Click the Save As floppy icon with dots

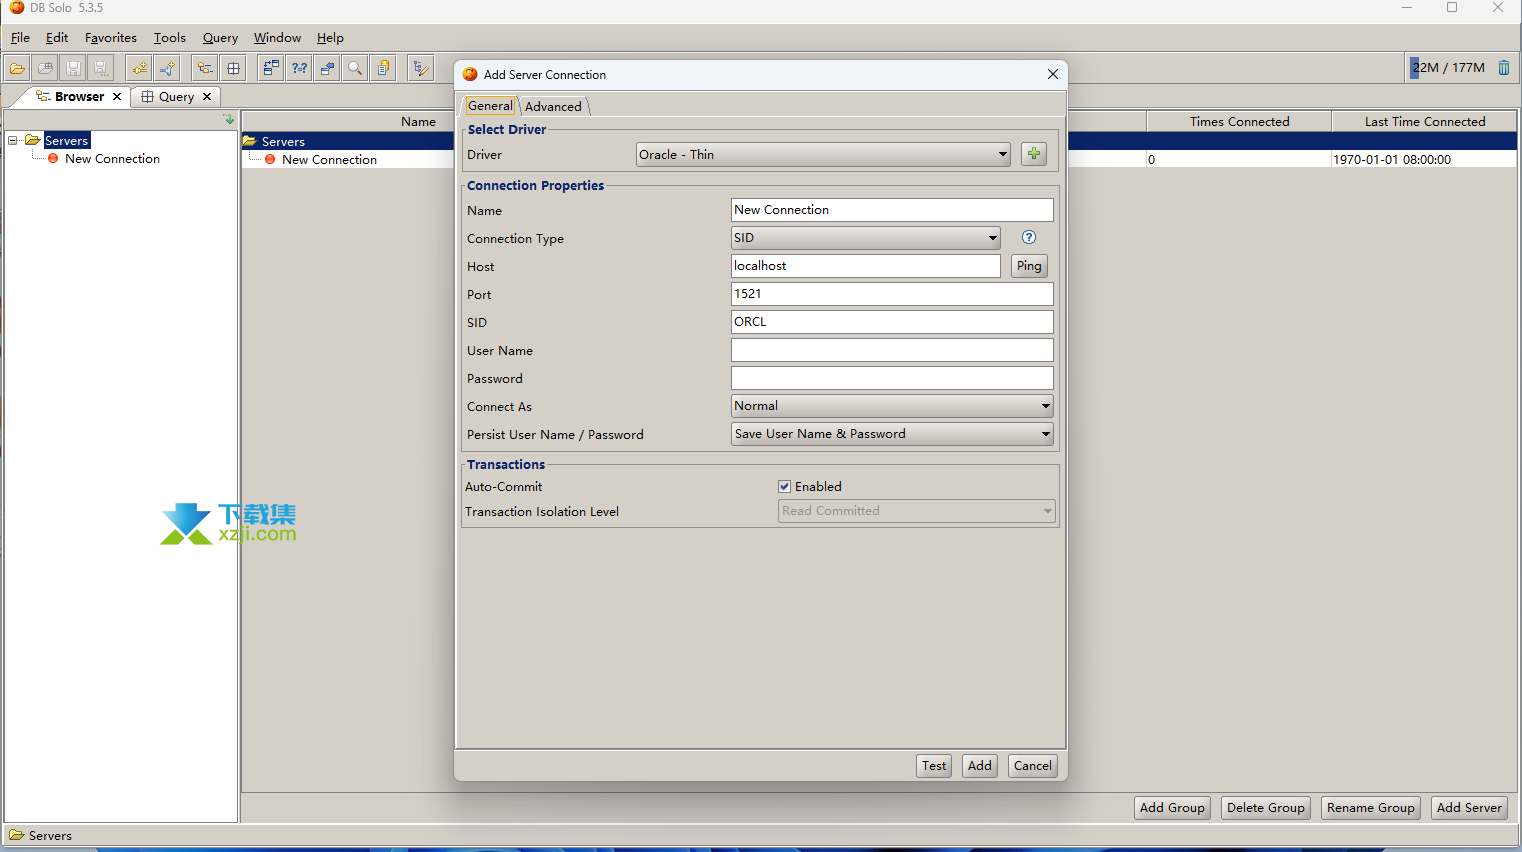tap(101, 68)
